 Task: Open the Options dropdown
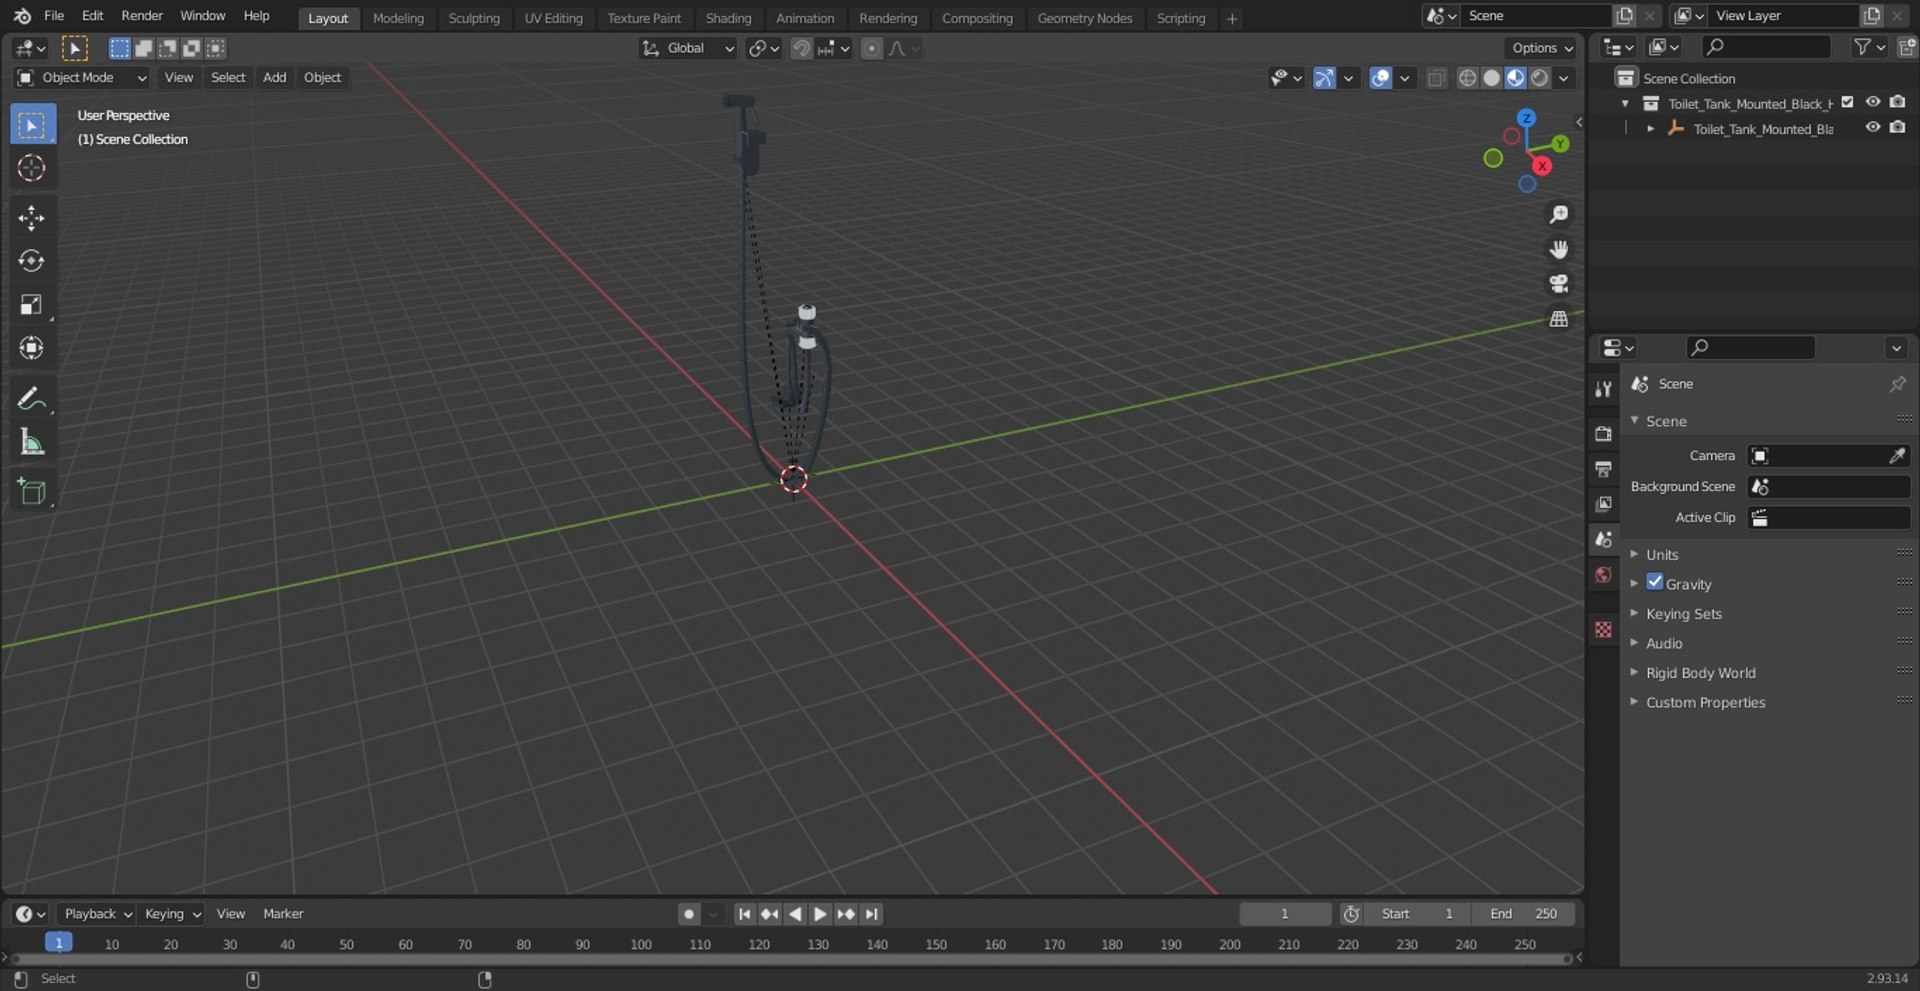(x=1541, y=48)
